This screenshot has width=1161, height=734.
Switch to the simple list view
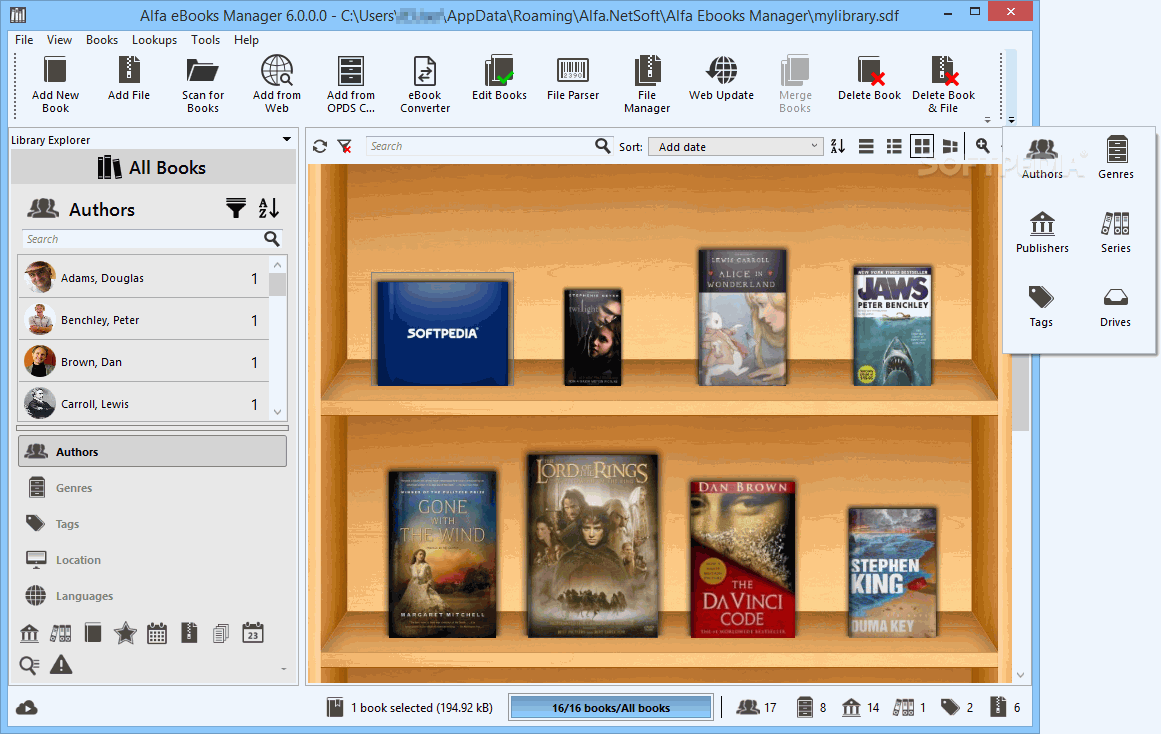click(x=866, y=147)
